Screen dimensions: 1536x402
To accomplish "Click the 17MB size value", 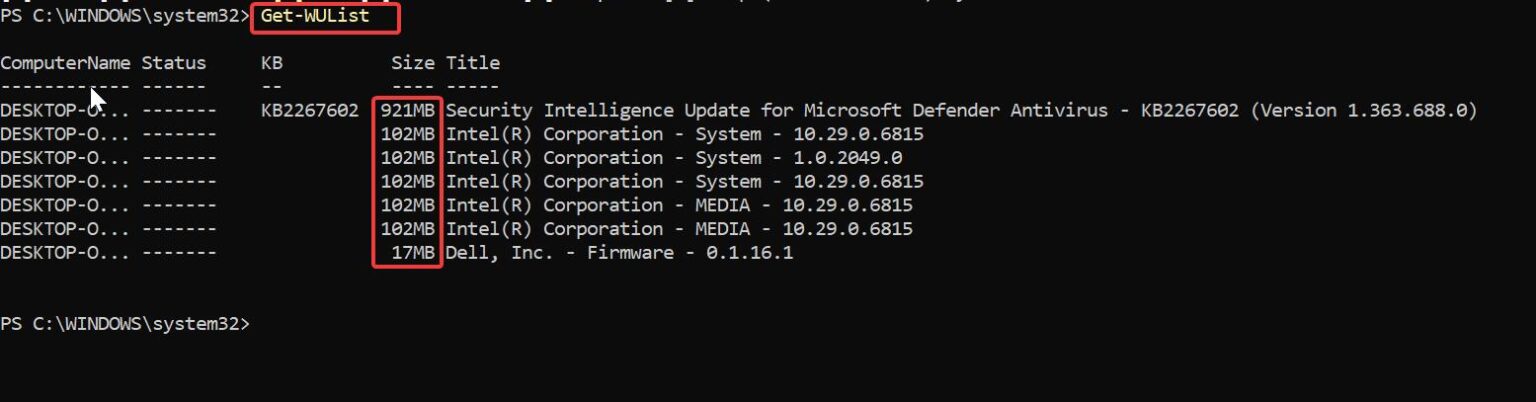I will tap(412, 253).
